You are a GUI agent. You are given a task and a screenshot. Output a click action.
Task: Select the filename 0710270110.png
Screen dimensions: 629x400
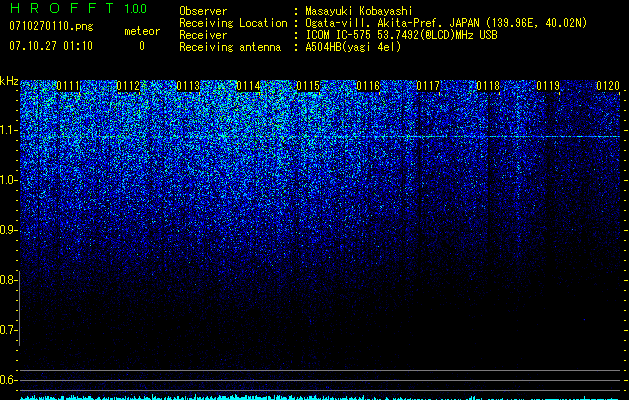(51, 26)
